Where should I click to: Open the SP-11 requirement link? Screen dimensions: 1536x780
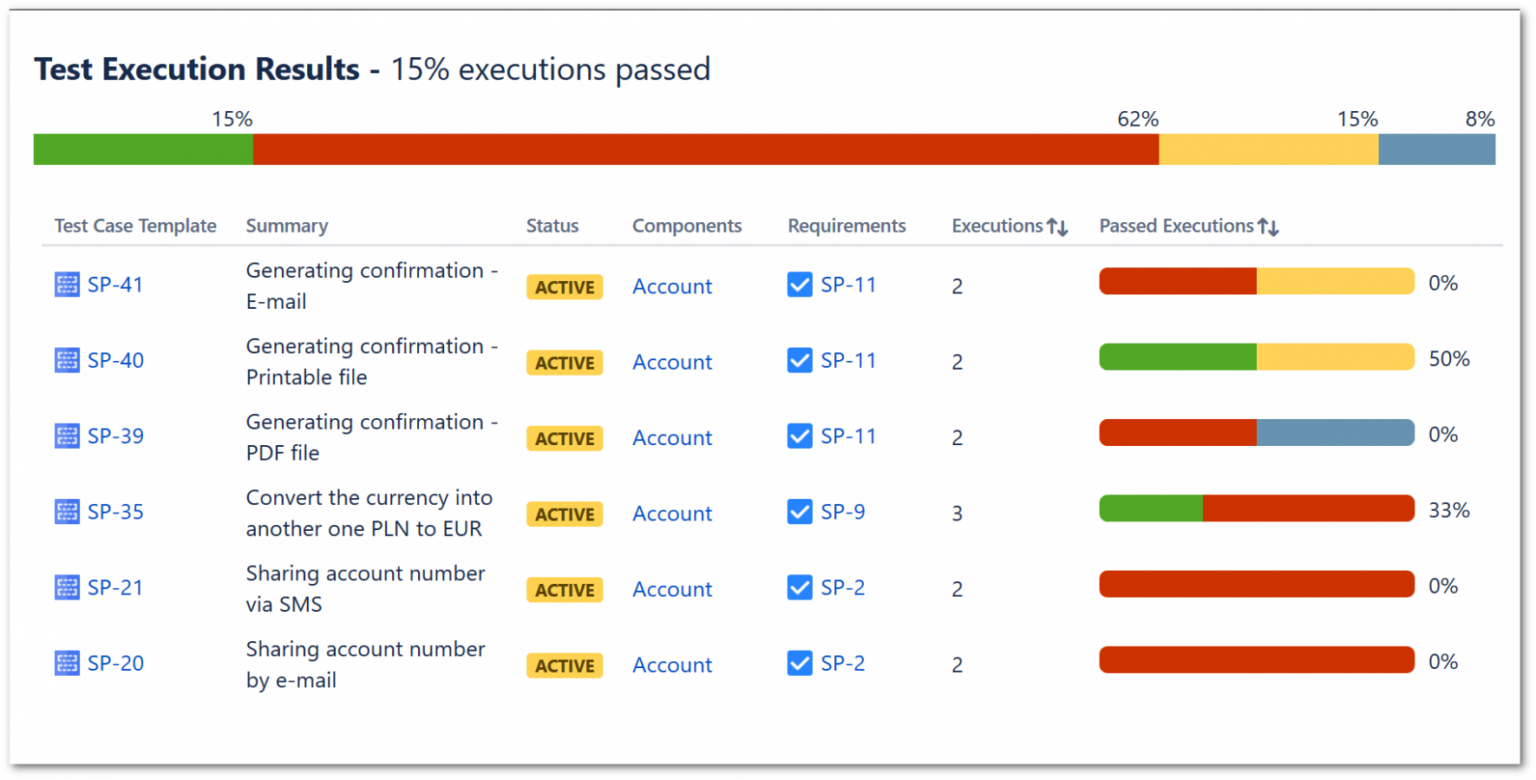coord(849,284)
